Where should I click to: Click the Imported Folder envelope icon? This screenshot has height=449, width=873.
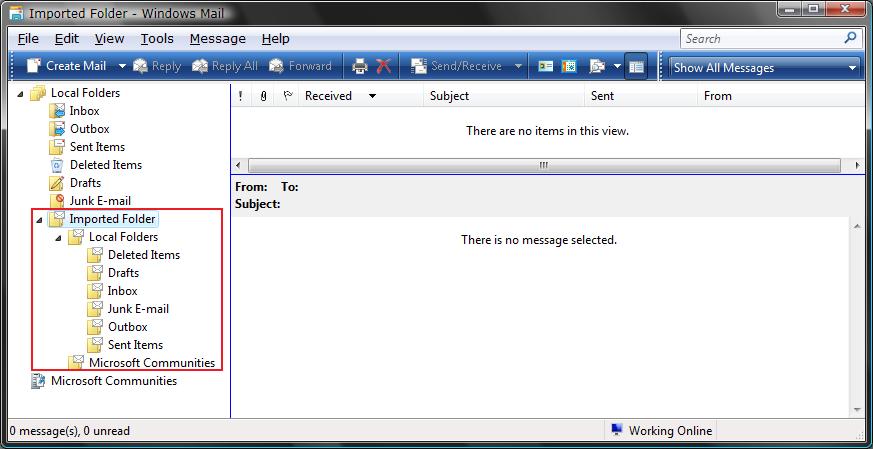pyautogui.click(x=57, y=218)
